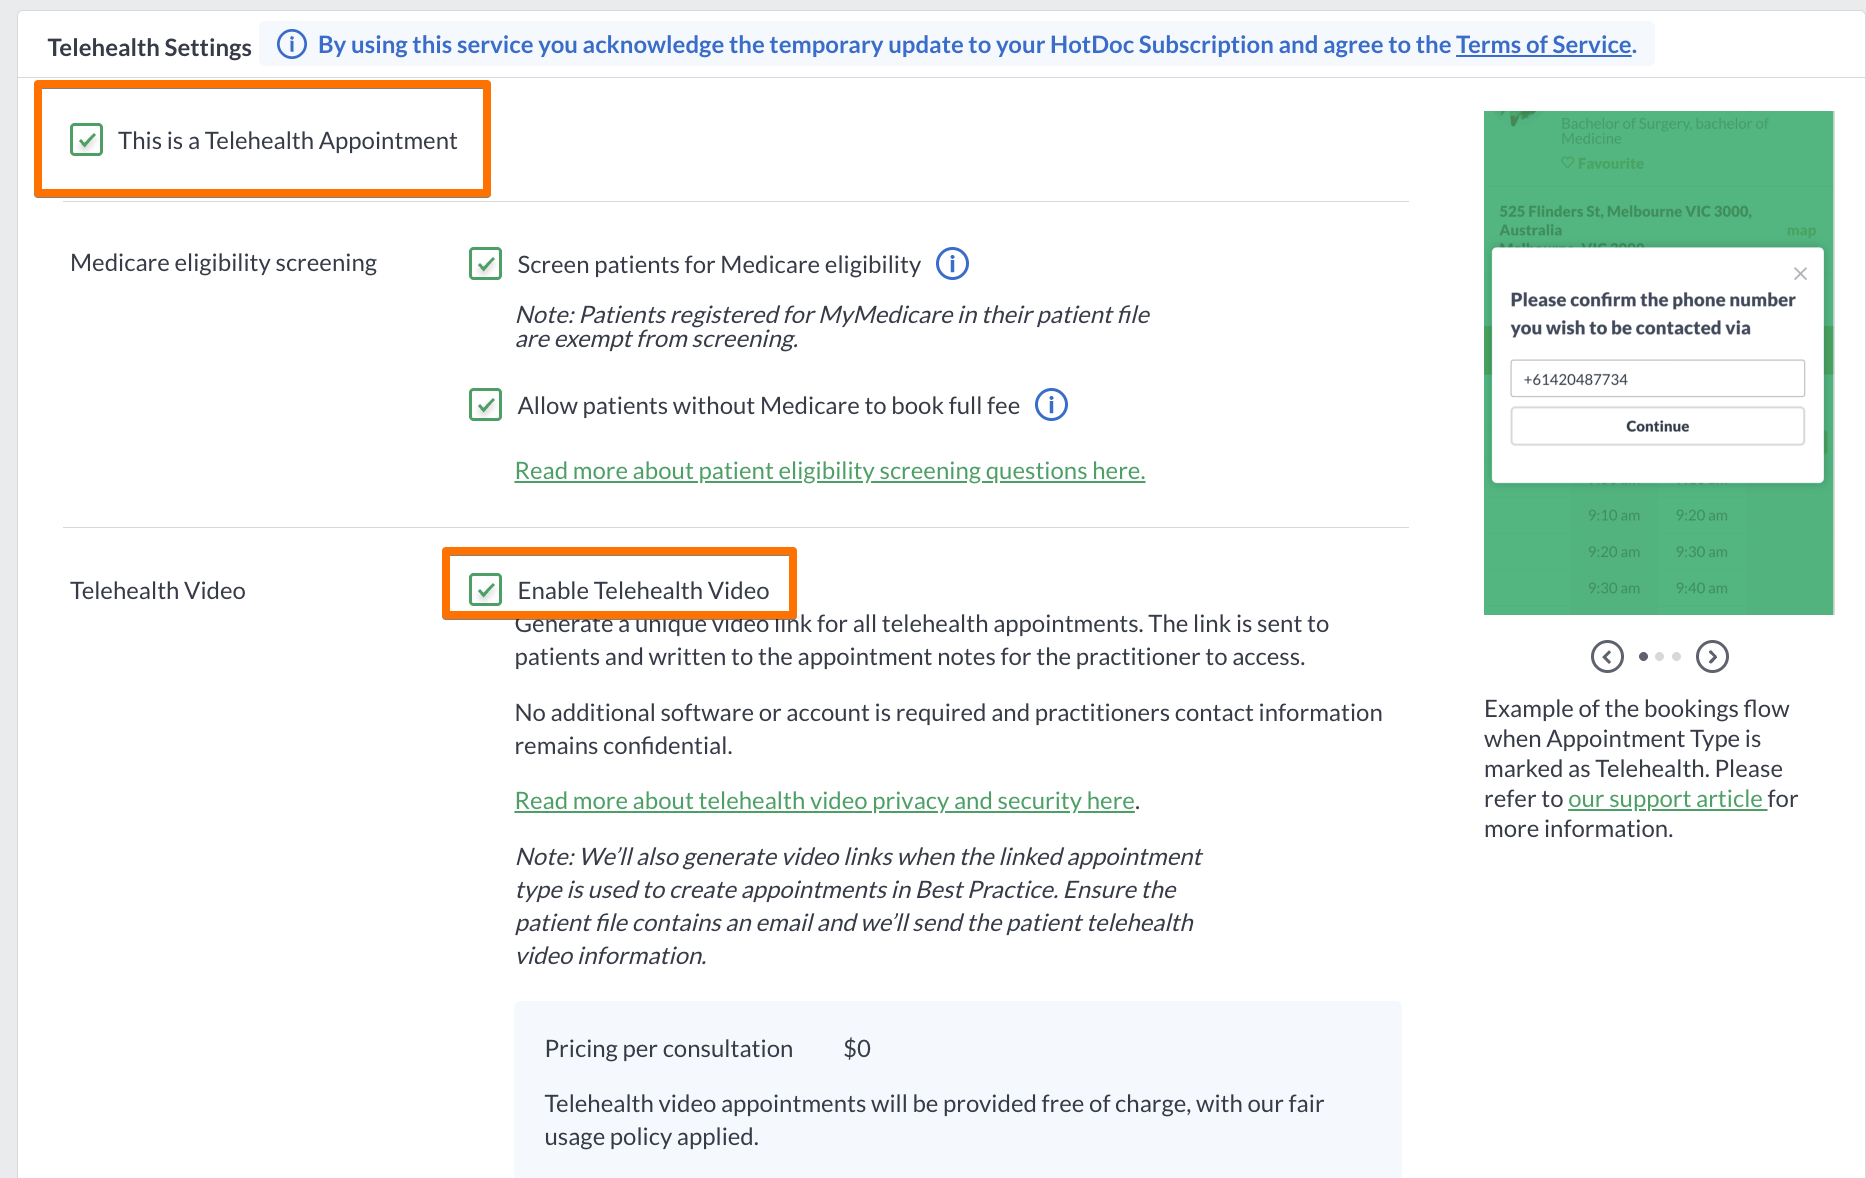Select the third carousel dot indicator
The height and width of the screenshot is (1178, 1866).
pos(1677,657)
